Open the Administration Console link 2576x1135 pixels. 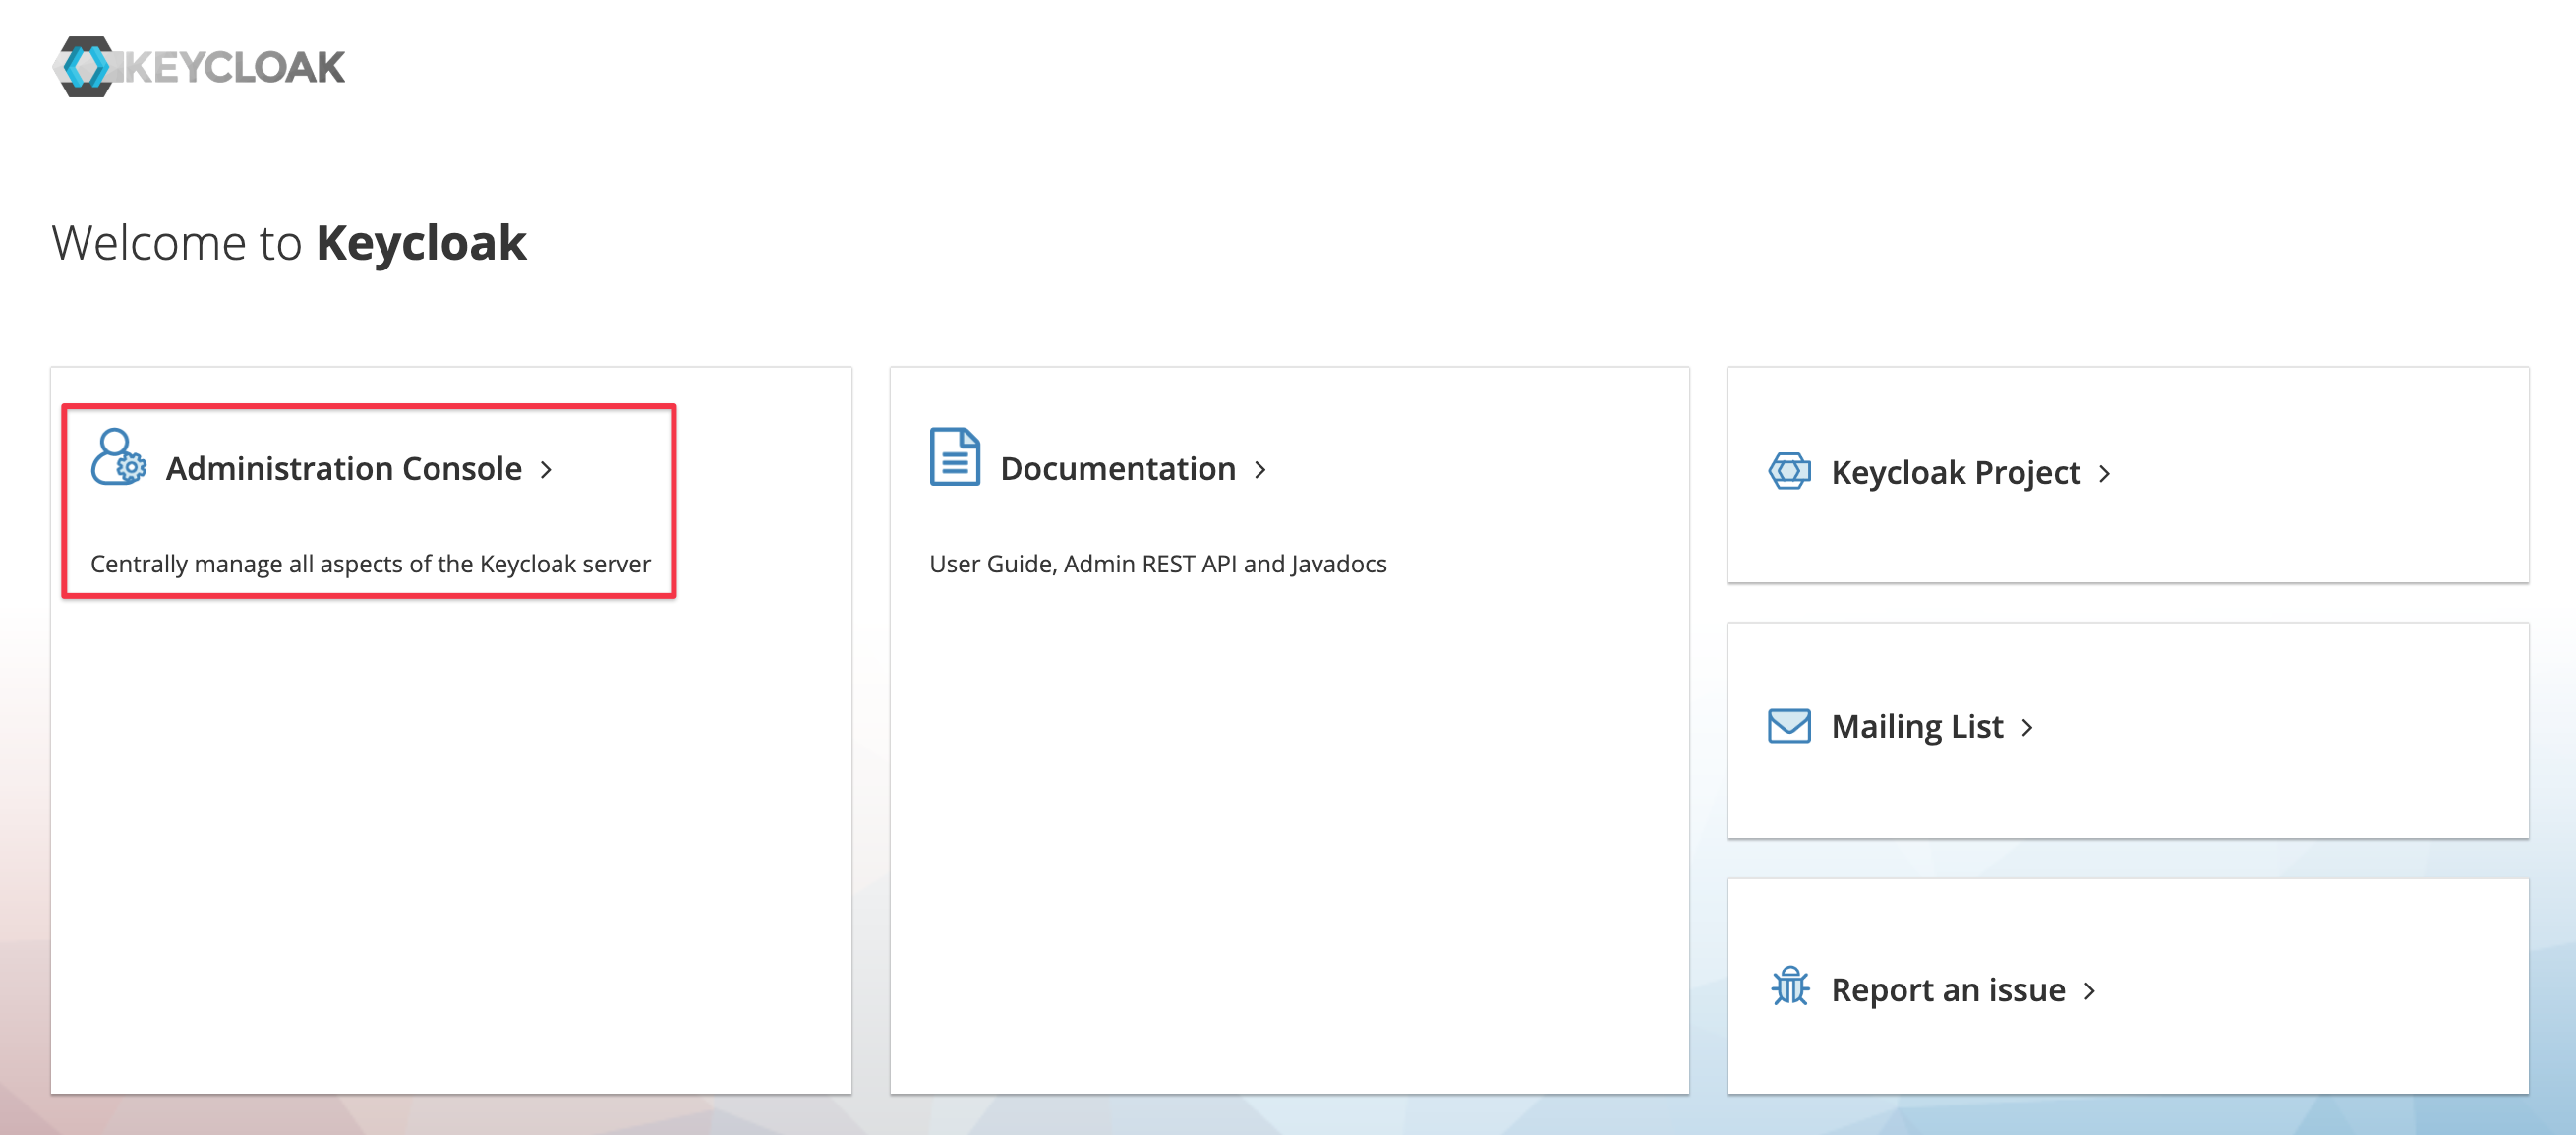click(x=344, y=469)
